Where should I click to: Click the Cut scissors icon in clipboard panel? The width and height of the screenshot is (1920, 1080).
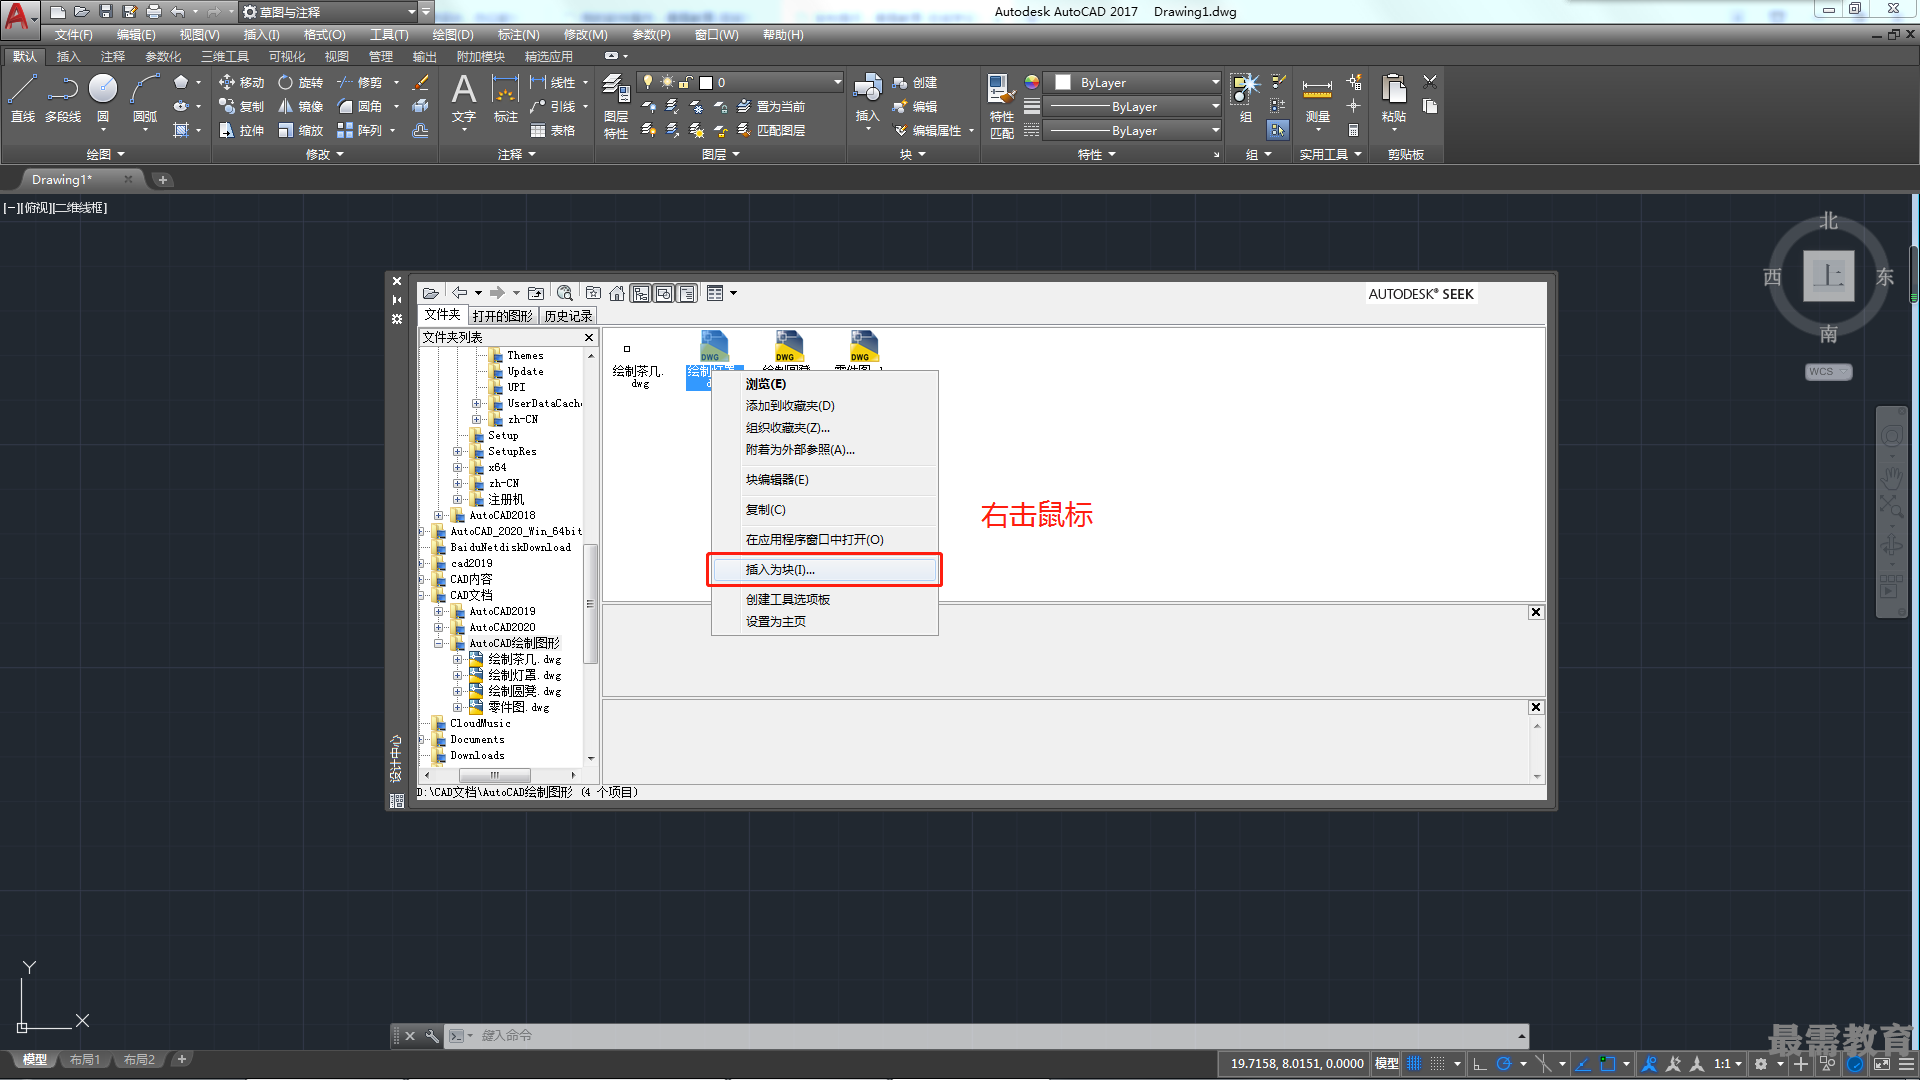click(1430, 82)
